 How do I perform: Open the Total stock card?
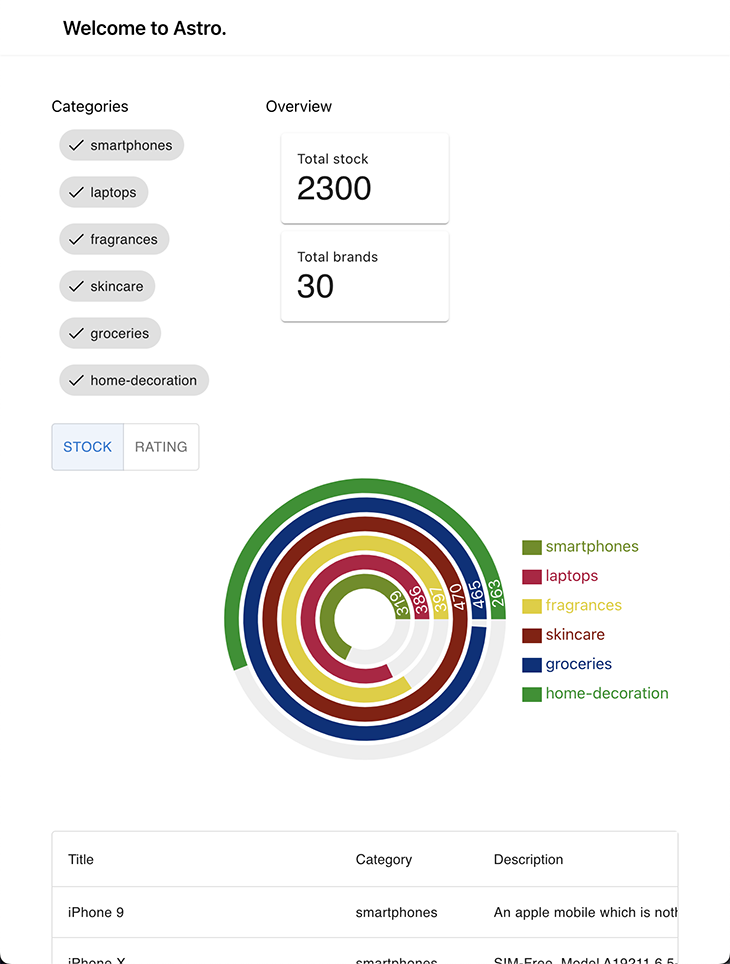tap(365, 178)
